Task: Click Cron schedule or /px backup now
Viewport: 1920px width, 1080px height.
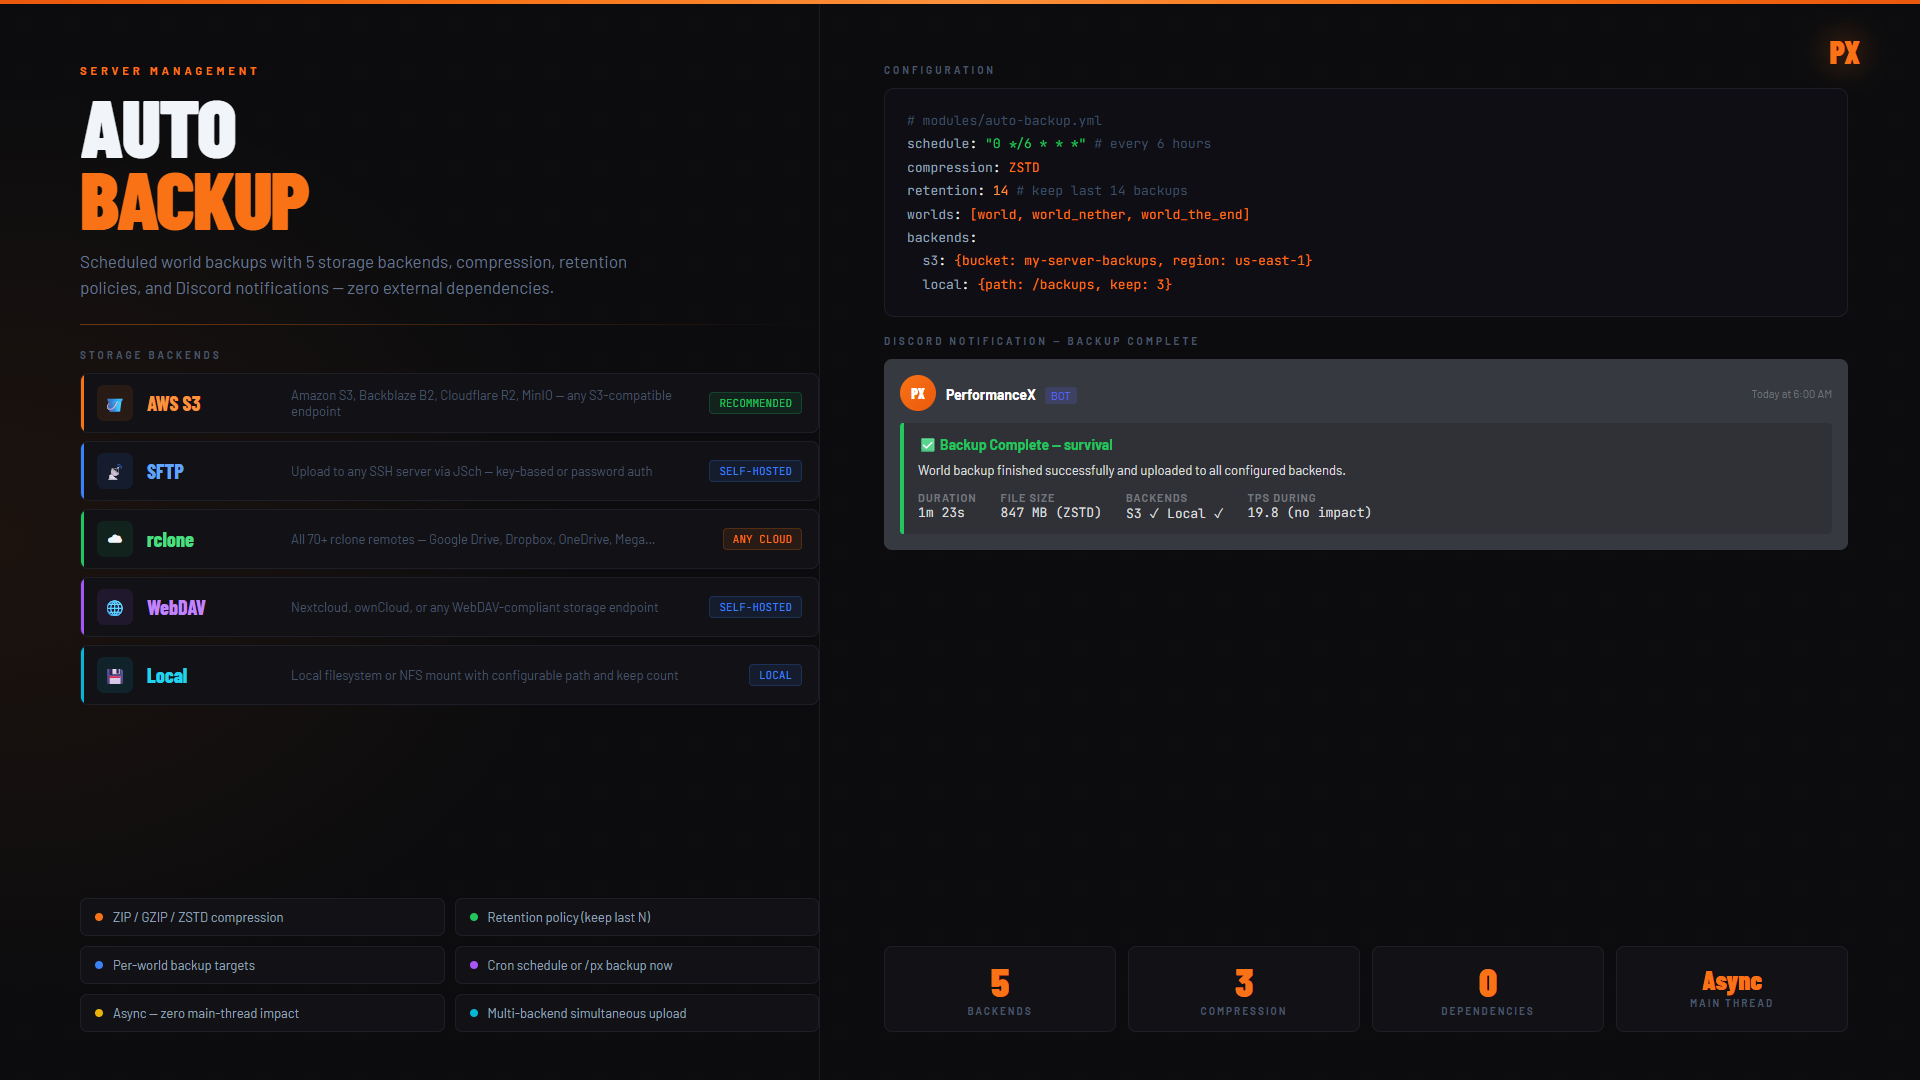Action: coord(637,965)
